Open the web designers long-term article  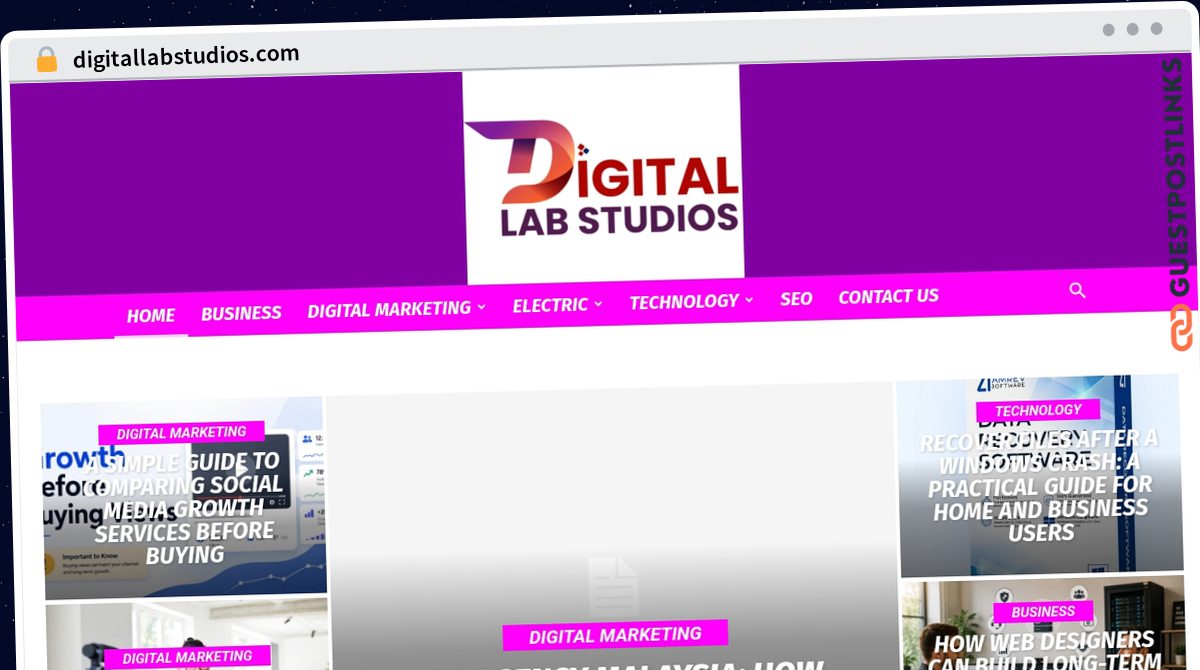click(1045, 650)
